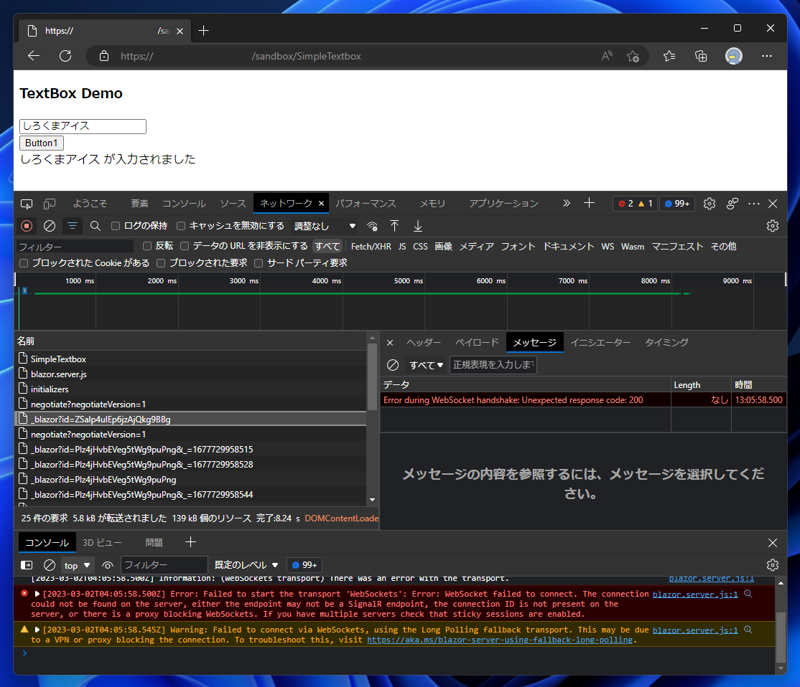Clear the console output
The height and width of the screenshot is (687, 800).
click(x=49, y=565)
